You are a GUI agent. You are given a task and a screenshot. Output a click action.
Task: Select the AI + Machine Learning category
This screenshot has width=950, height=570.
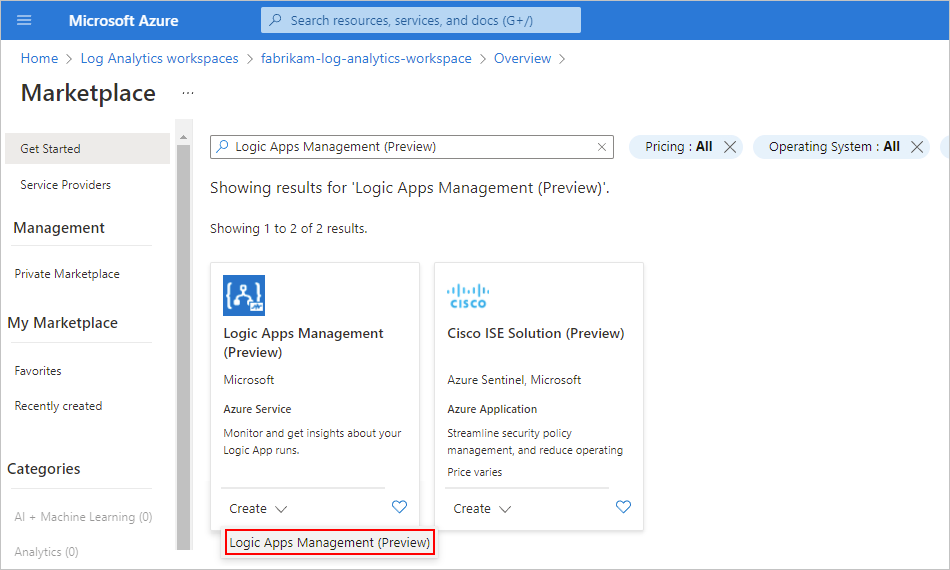pos(83,517)
